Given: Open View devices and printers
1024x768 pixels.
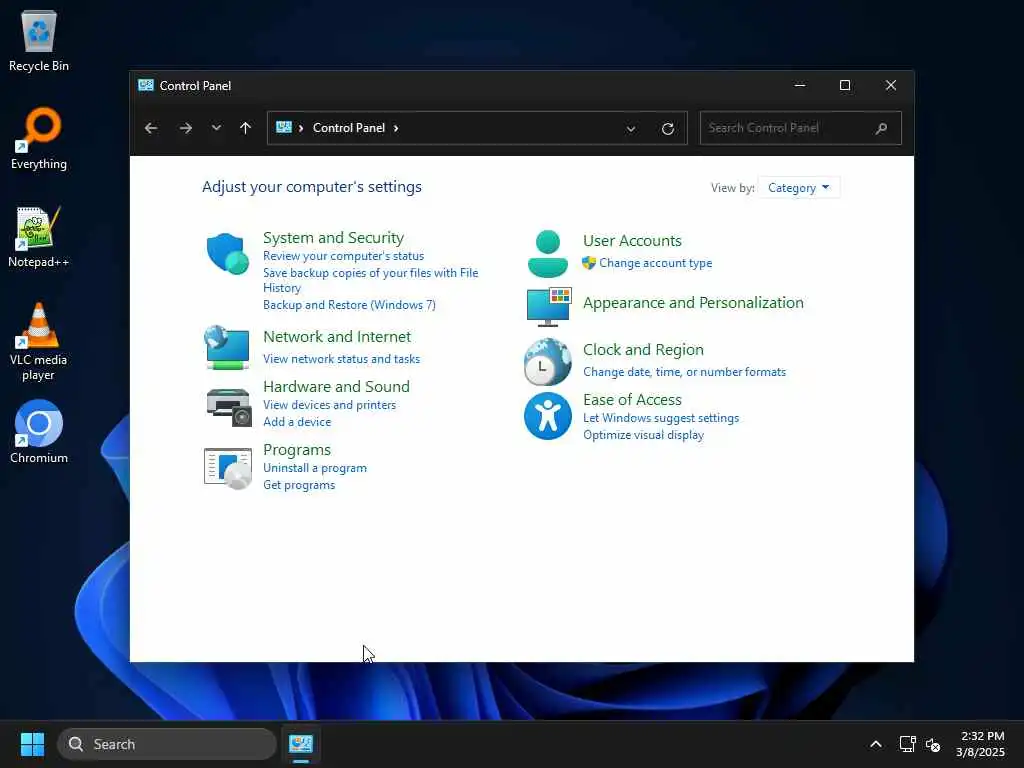Looking at the screenshot, I should pos(329,405).
